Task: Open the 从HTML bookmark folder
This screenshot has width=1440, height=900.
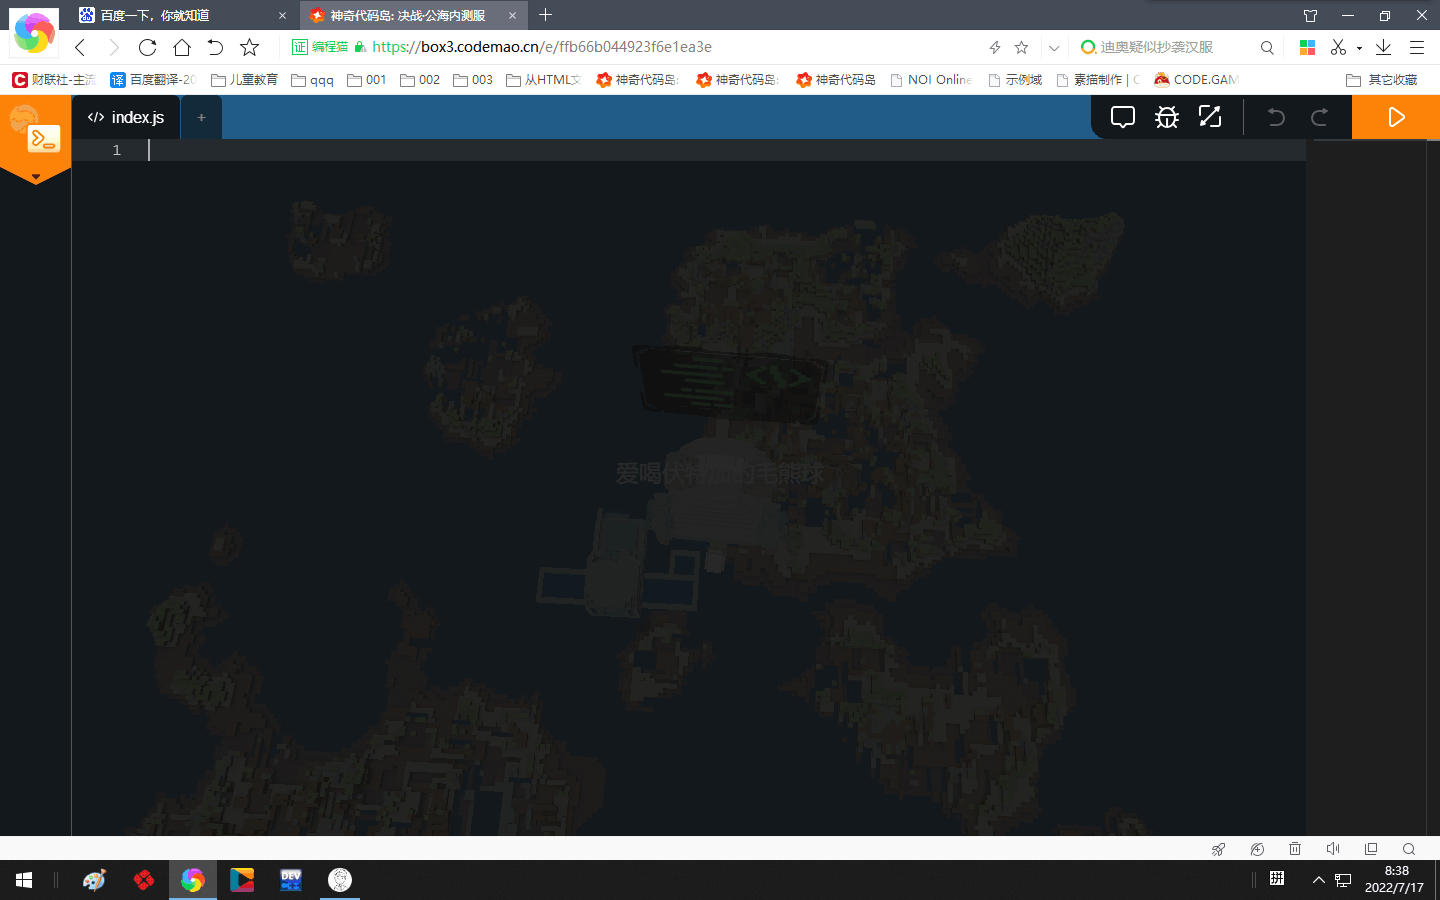Action: [543, 80]
